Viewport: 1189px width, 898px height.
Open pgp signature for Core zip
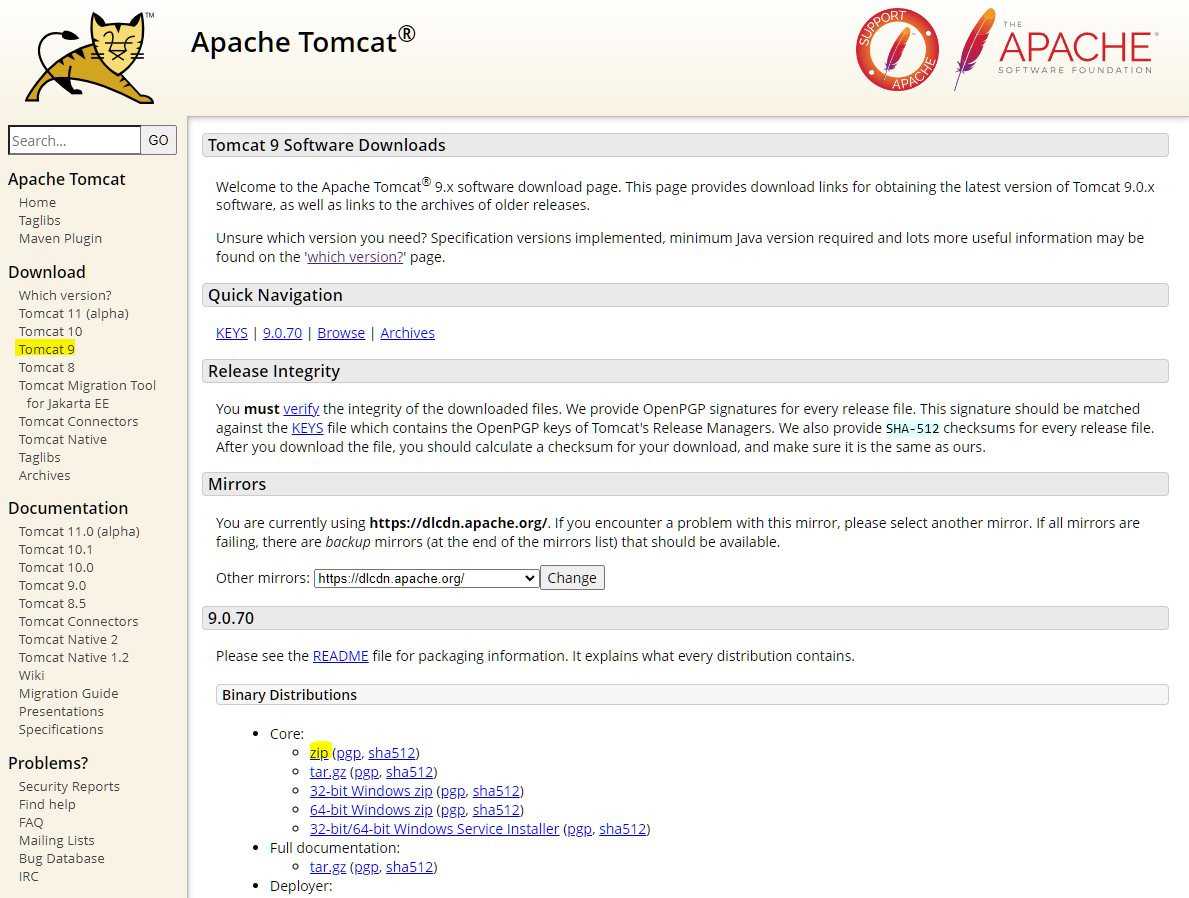348,753
